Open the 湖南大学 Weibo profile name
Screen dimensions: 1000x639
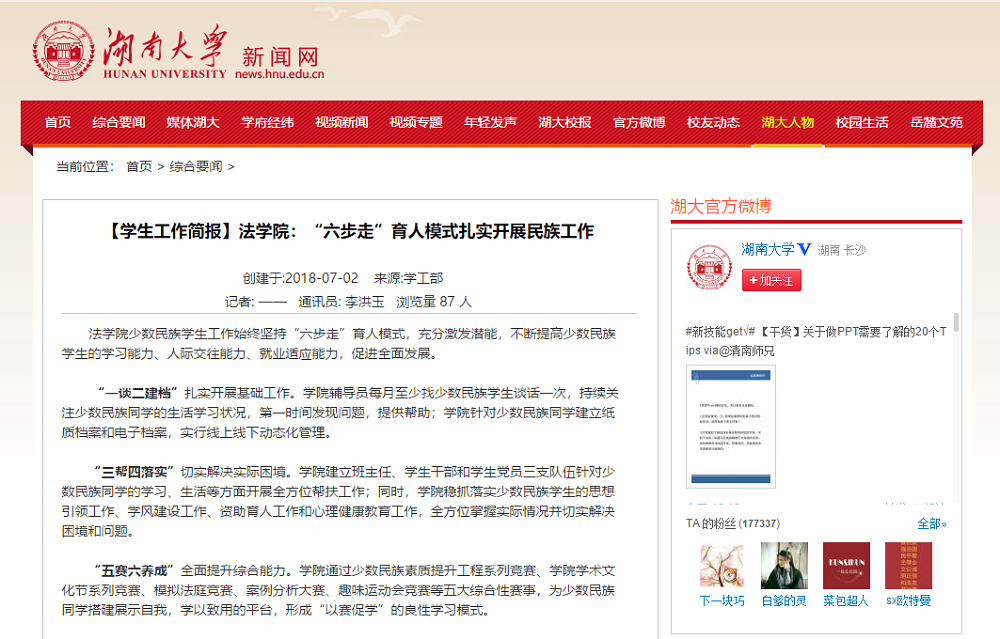(x=767, y=250)
